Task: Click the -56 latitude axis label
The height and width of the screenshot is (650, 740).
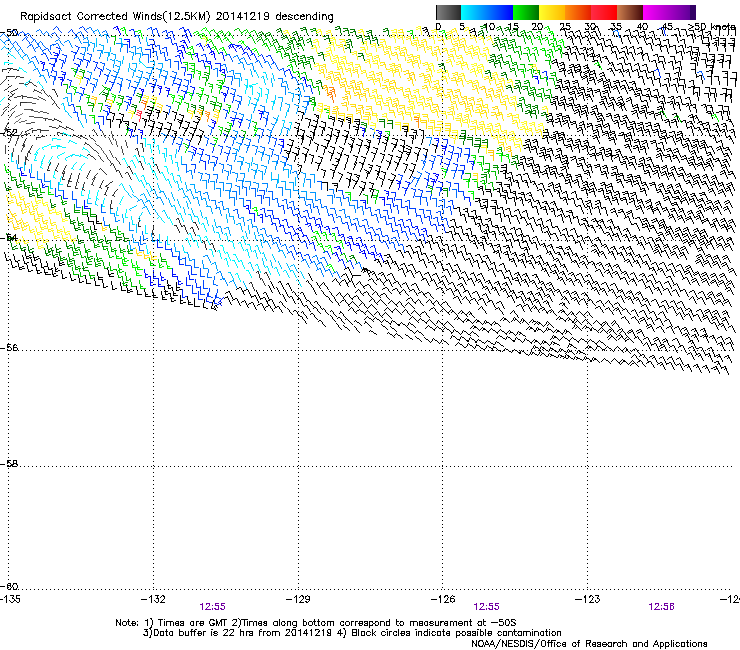Action: click(9, 347)
